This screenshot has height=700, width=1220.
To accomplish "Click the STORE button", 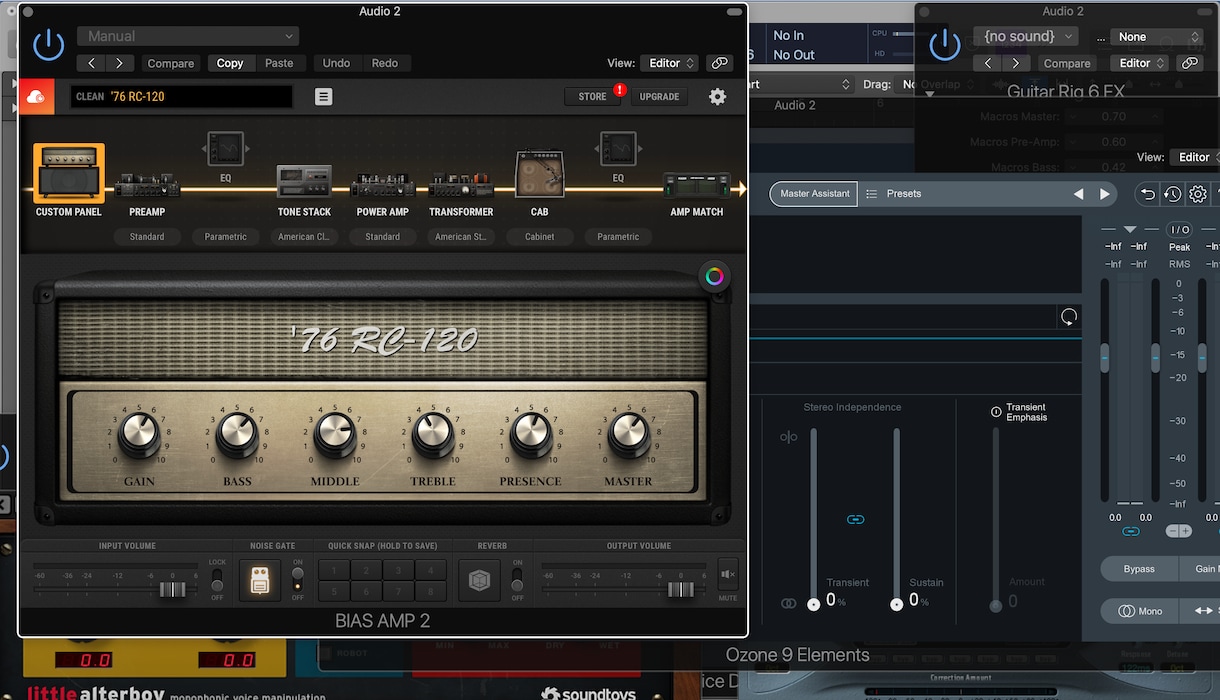I will [x=592, y=97].
